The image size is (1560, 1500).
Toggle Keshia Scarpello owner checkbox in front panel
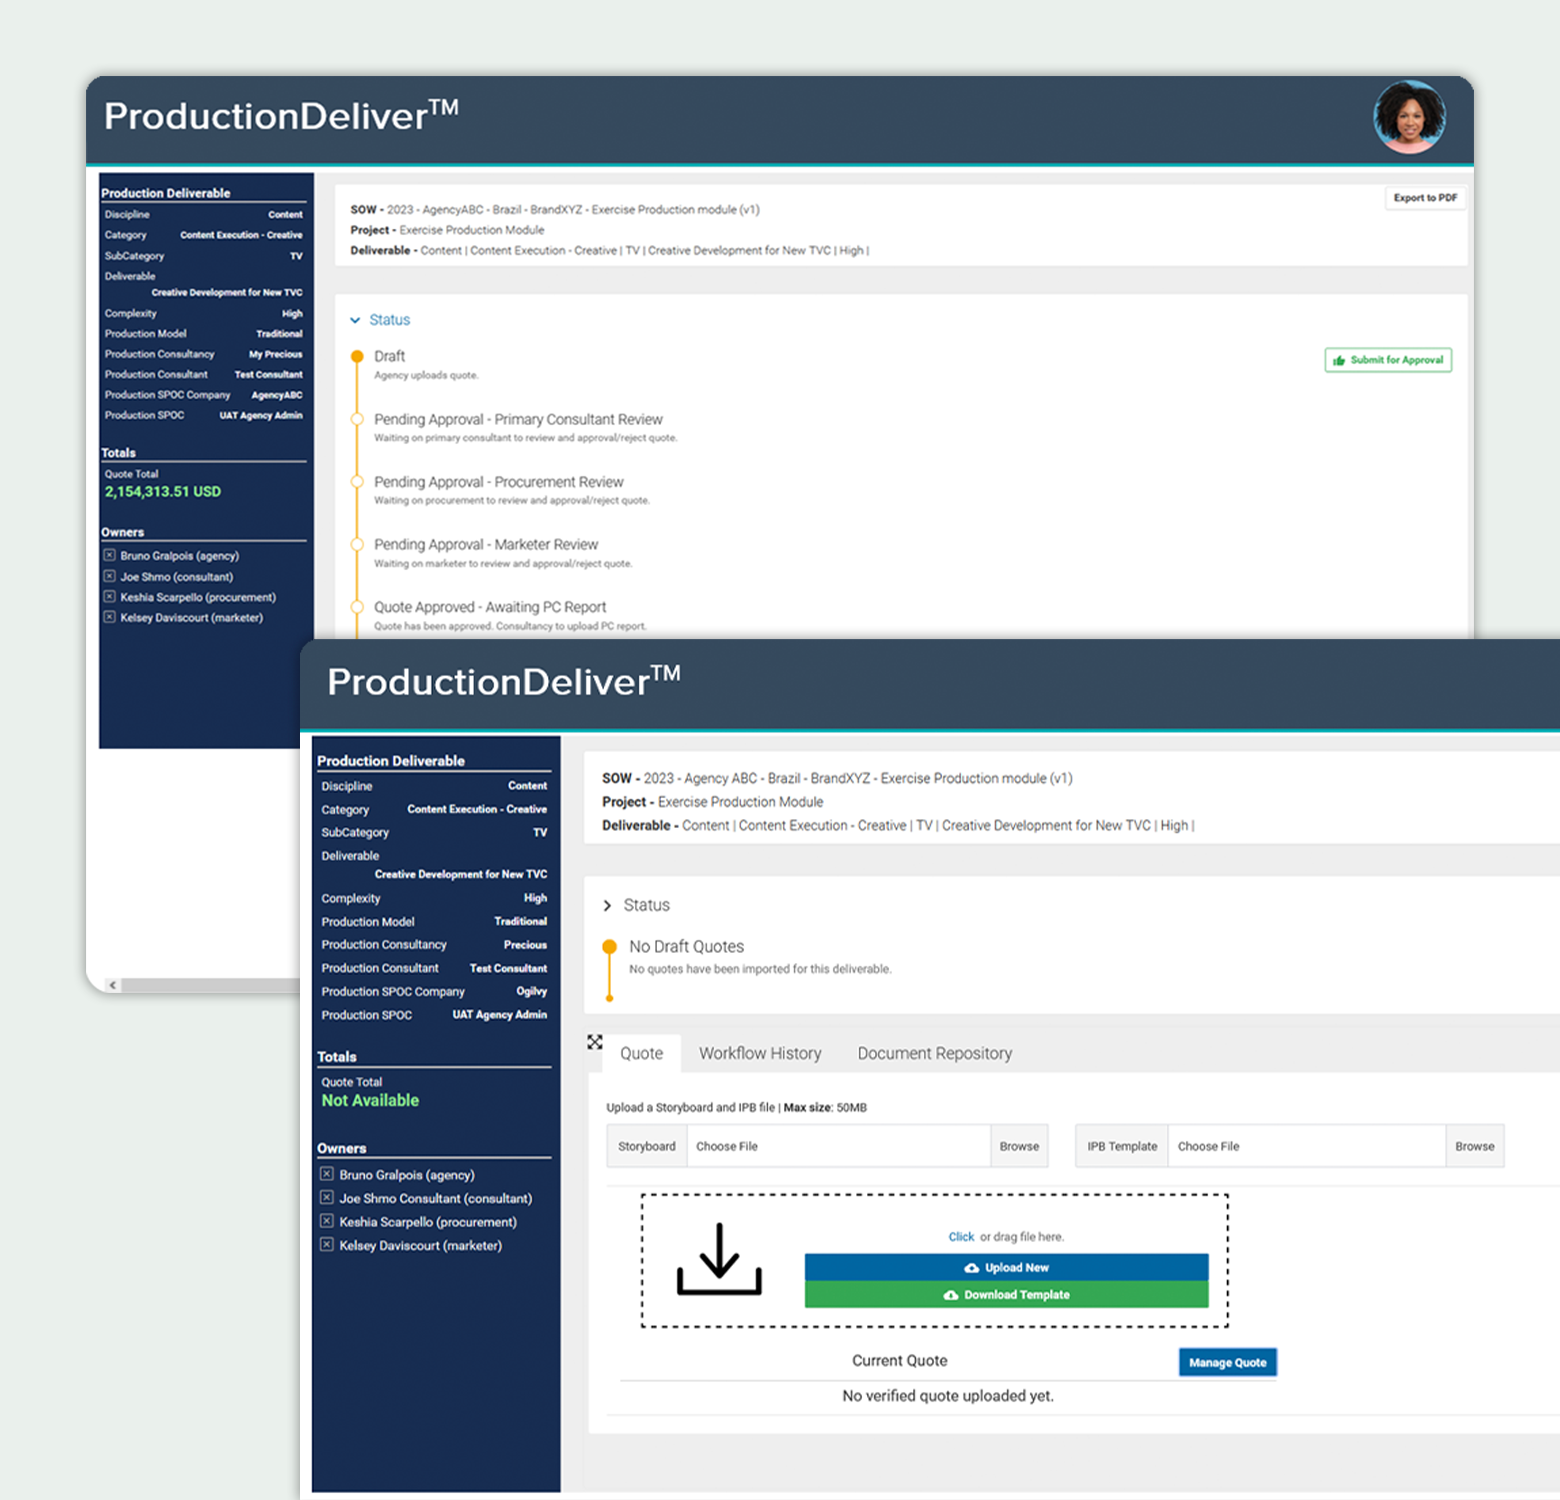pos(327,1221)
